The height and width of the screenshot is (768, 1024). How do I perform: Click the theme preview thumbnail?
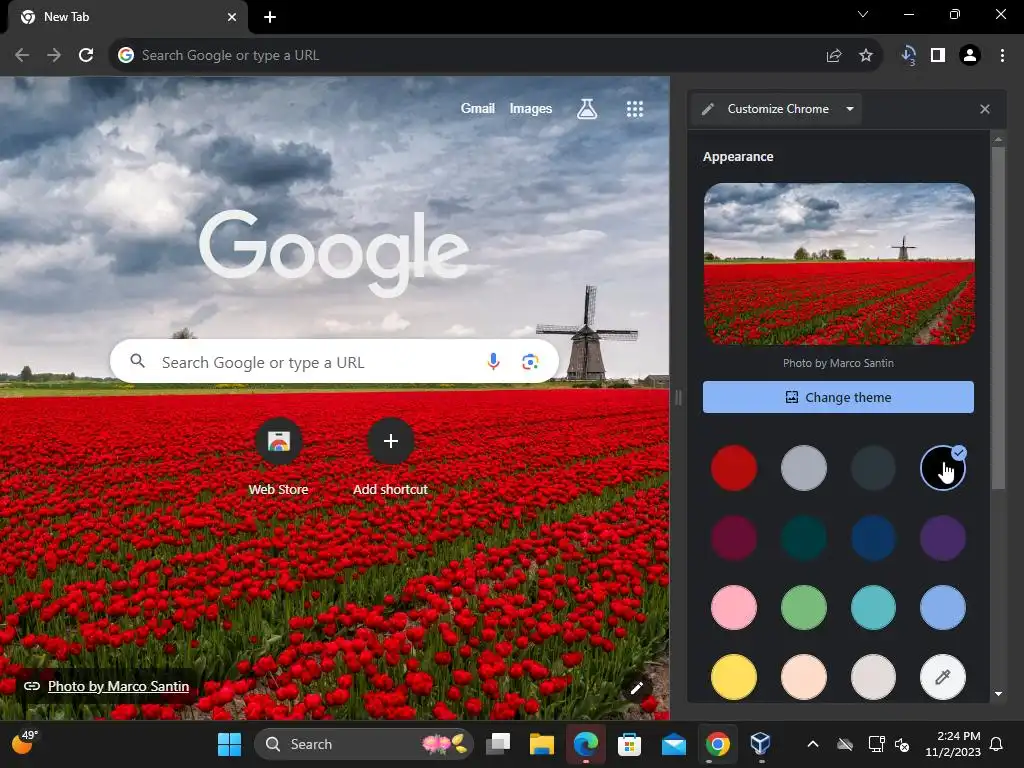point(839,264)
